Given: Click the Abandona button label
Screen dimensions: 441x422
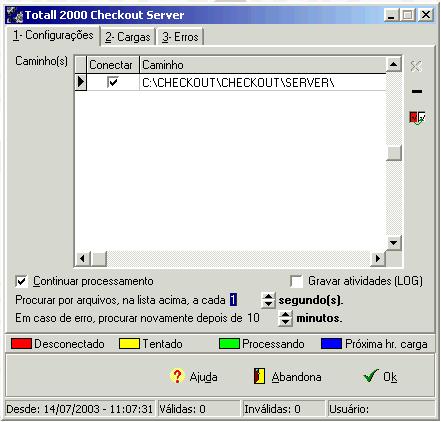Looking at the screenshot, I should coord(296,377).
